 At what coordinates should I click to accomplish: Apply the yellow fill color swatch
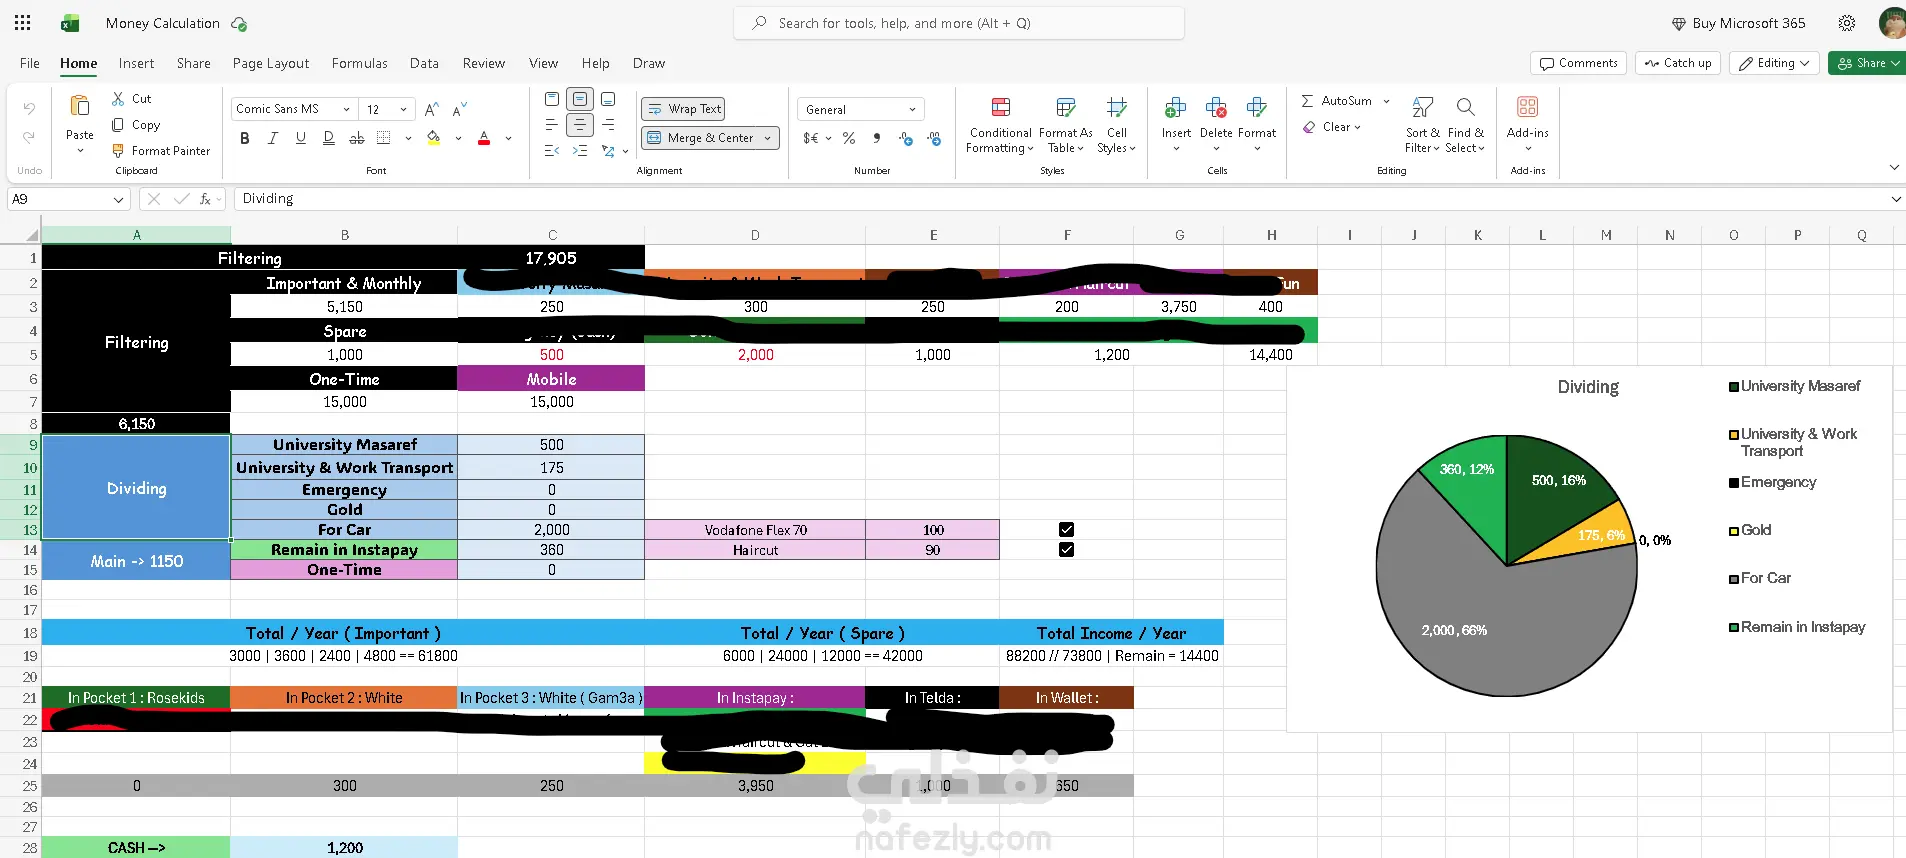coord(434,138)
